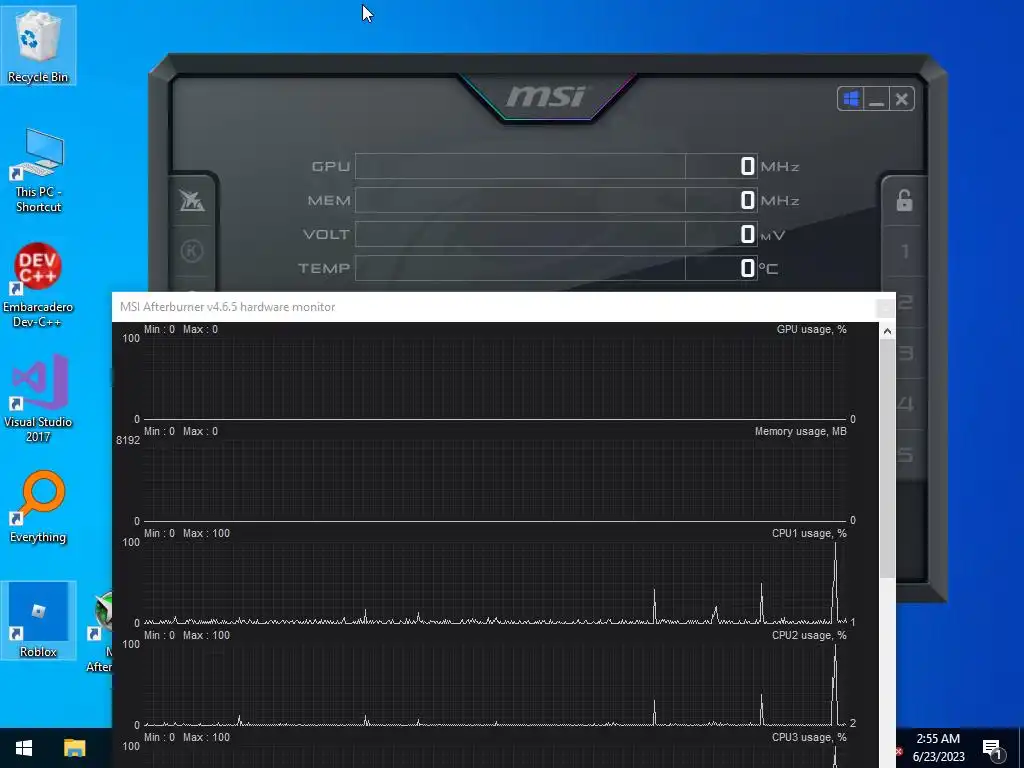This screenshot has height=768, width=1024.
Task: Click the GPU clock MHz readout bar
Action: (556, 166)
